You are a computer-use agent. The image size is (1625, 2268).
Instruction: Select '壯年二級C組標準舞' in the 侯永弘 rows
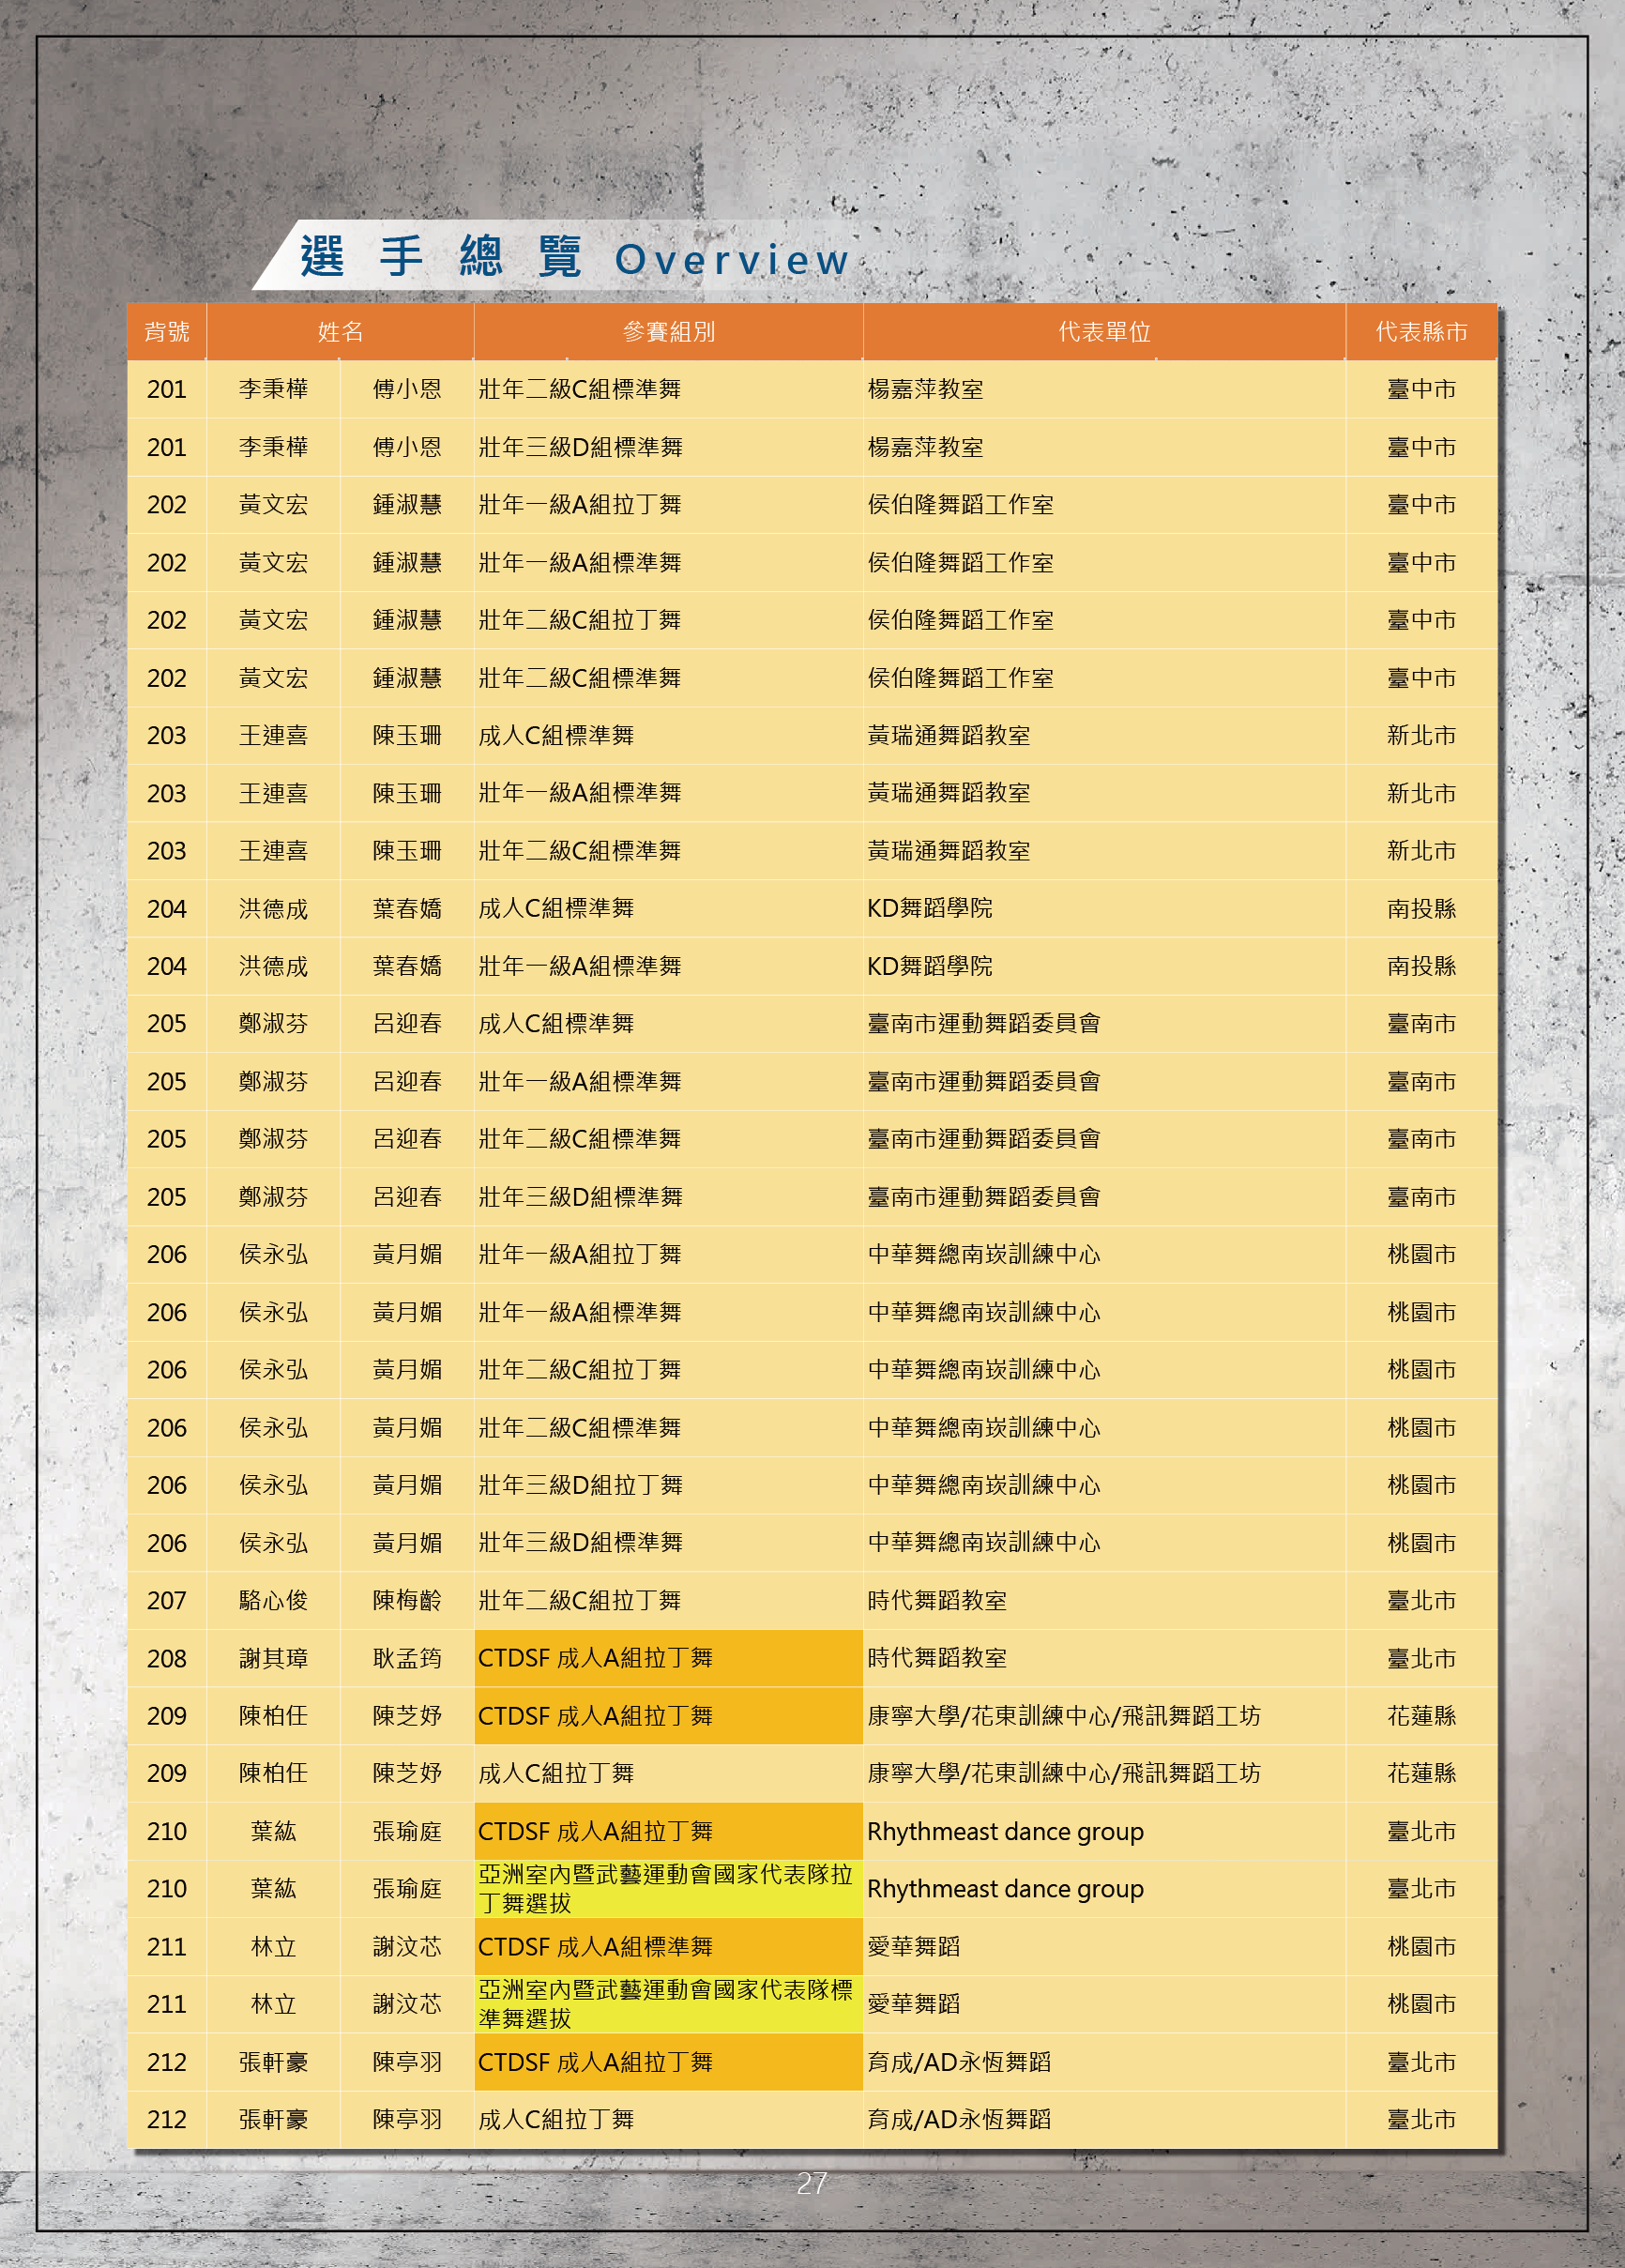tap(579, 1428)
